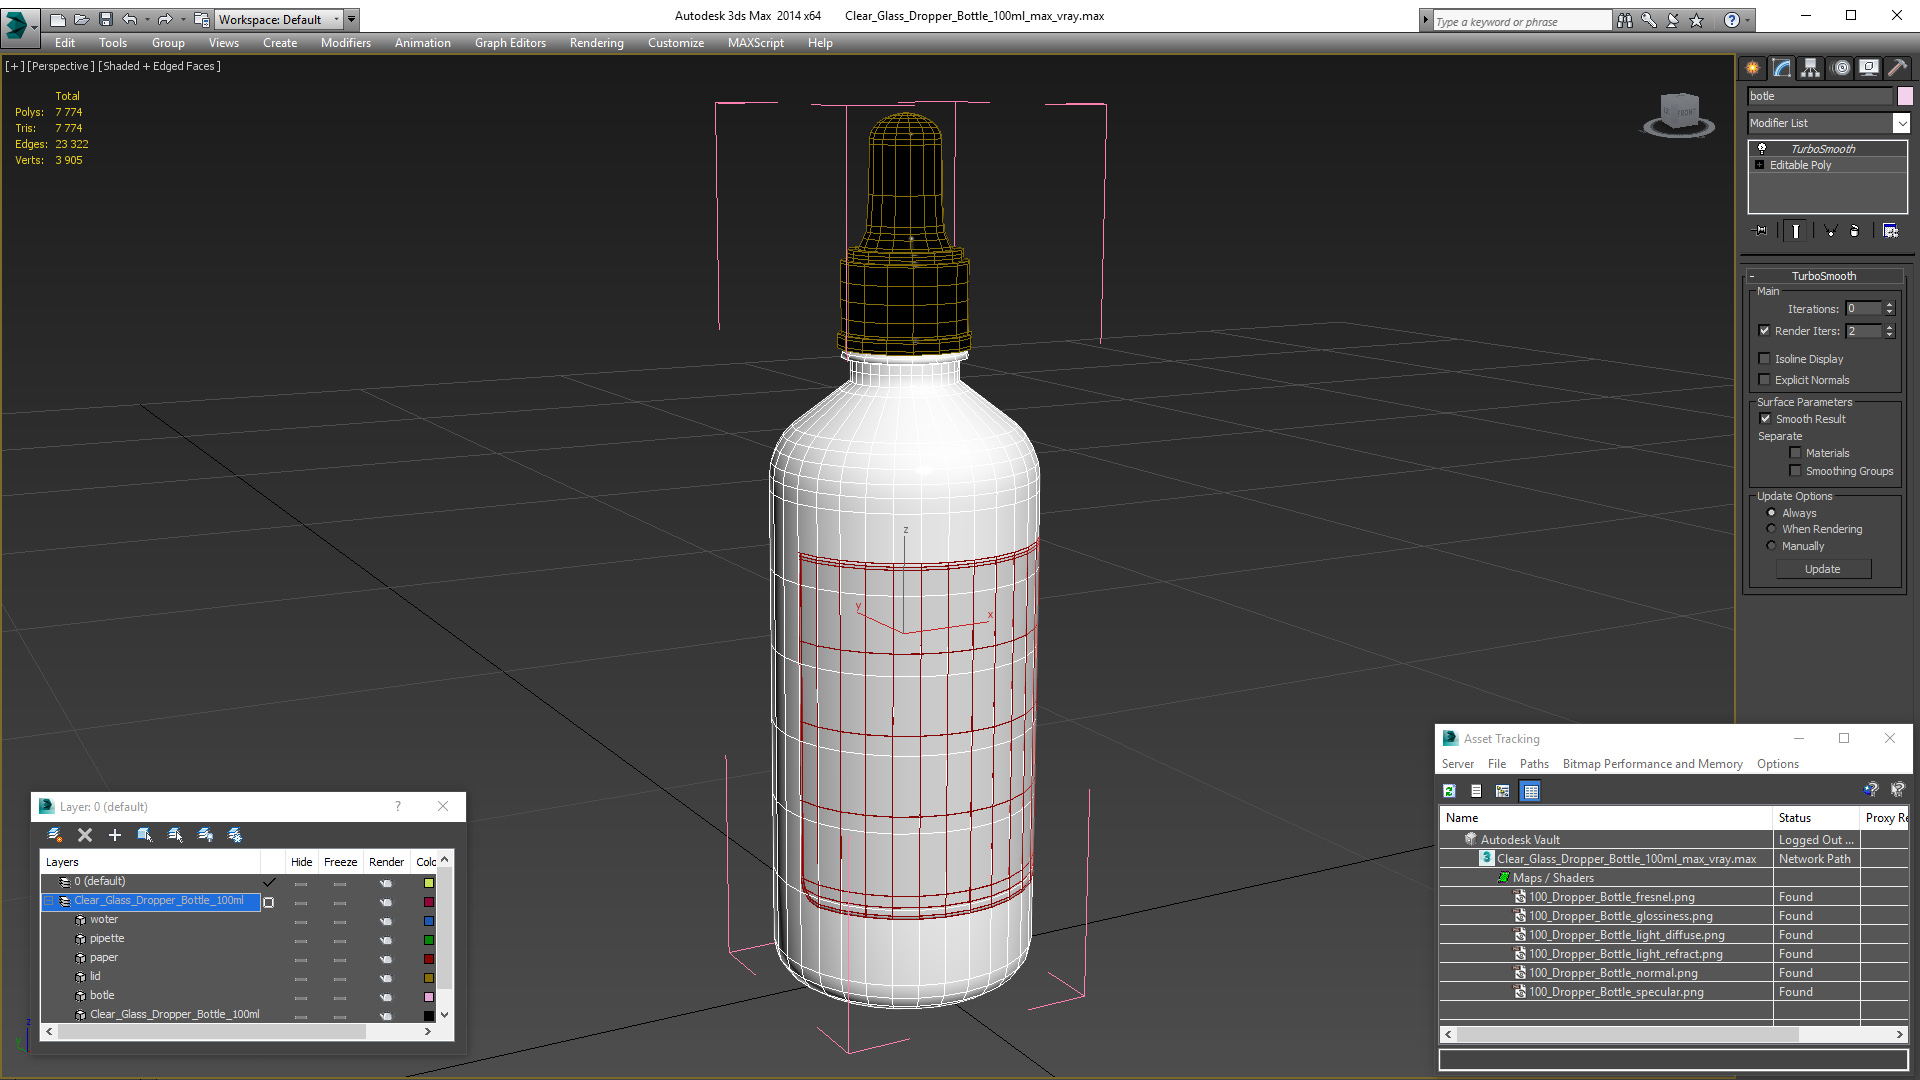Toggle the Render Iters checkbox
The width and height of the screenshot is (1920, 1080).
[1764, 331]
